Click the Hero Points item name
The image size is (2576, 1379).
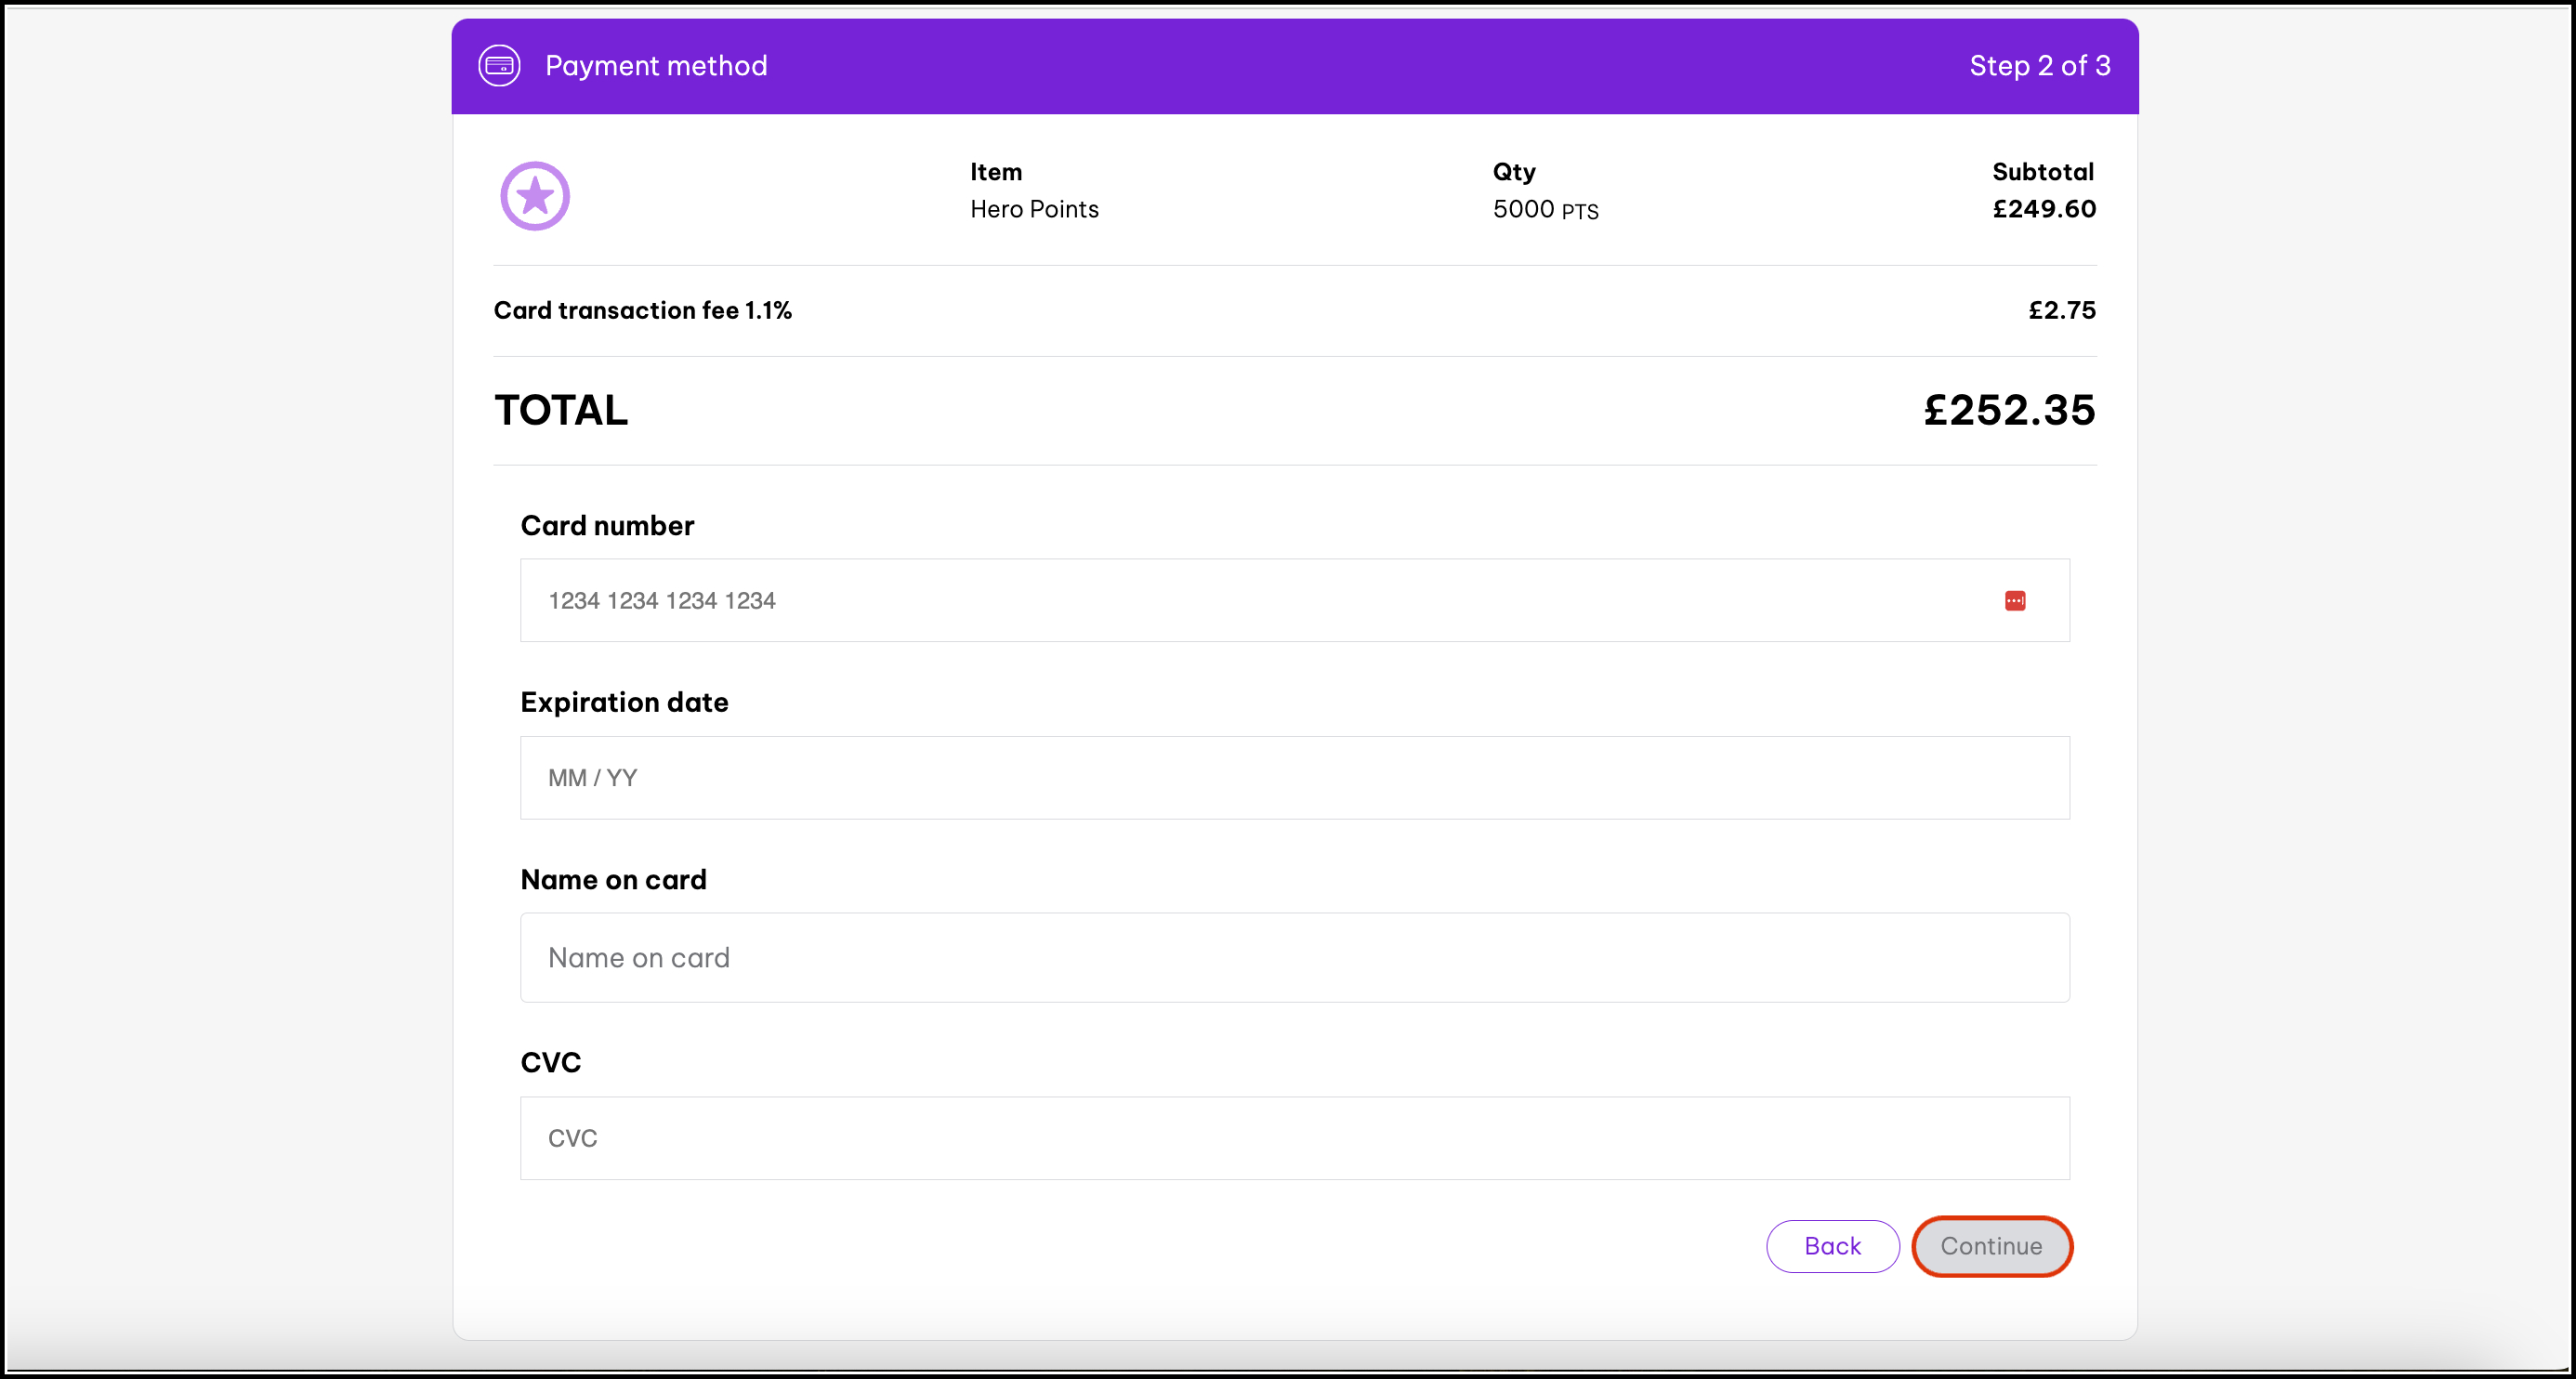point(1034,209)
